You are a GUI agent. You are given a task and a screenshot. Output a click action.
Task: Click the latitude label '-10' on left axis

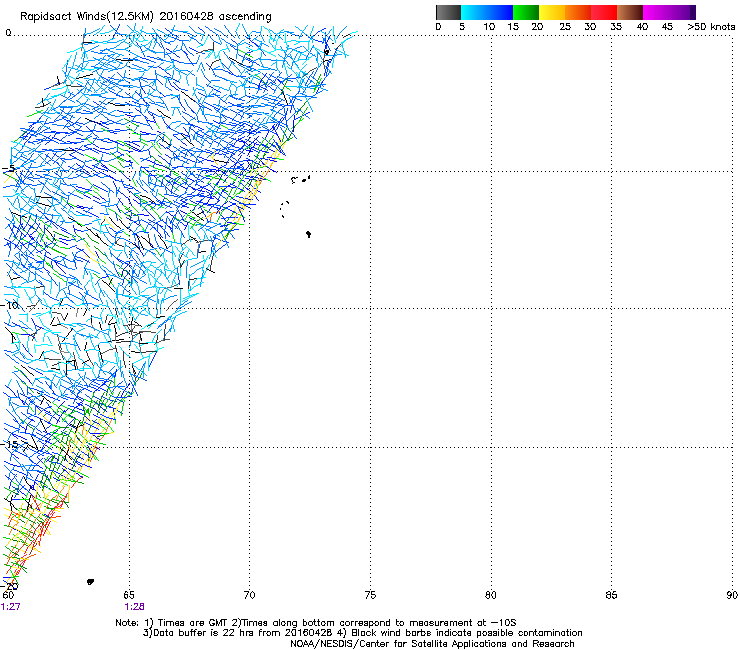point(10,305)
